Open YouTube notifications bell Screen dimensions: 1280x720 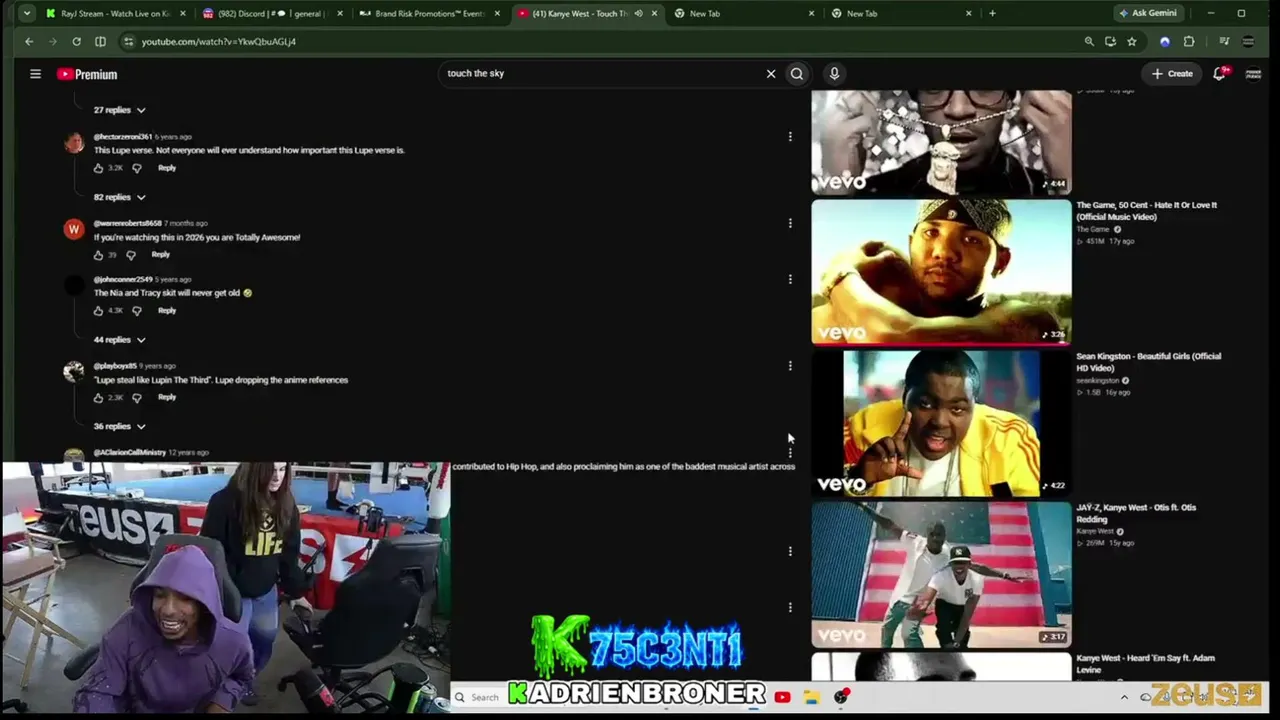click(x=1220, y=74)
